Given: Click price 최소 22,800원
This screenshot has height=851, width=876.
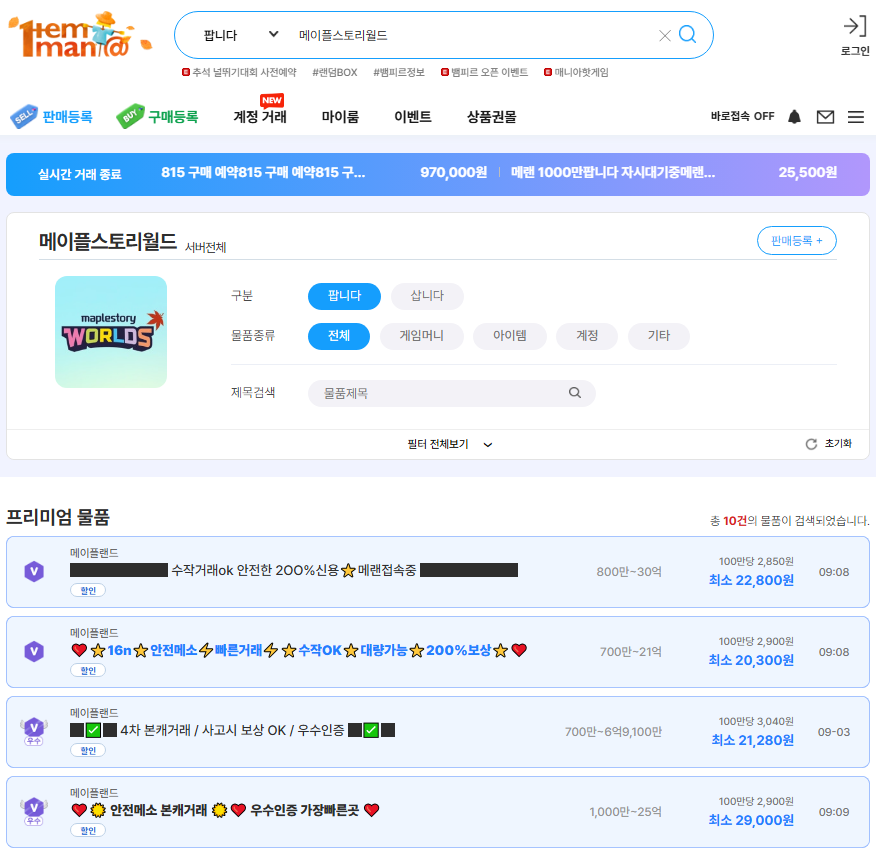Looking at the screenshot, I should click(751, 581).
